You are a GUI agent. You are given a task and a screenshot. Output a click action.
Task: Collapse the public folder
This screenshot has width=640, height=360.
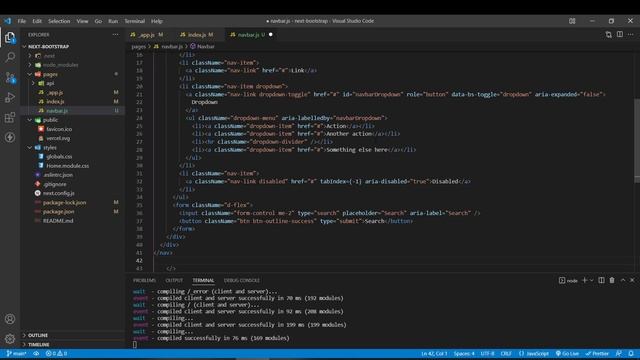(30, 120)
